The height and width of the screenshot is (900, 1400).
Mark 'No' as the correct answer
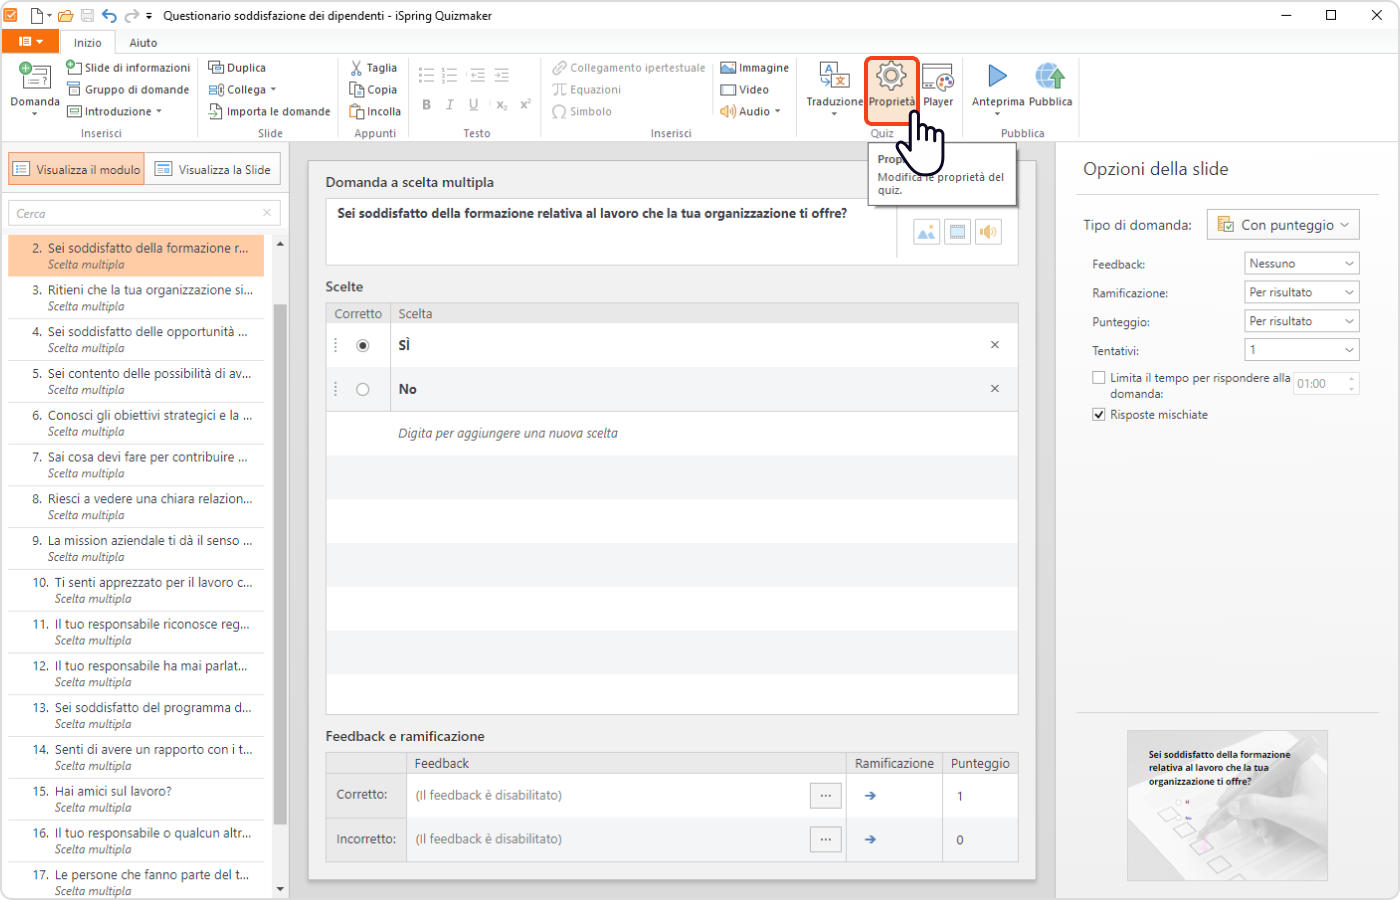coord(363,389)
